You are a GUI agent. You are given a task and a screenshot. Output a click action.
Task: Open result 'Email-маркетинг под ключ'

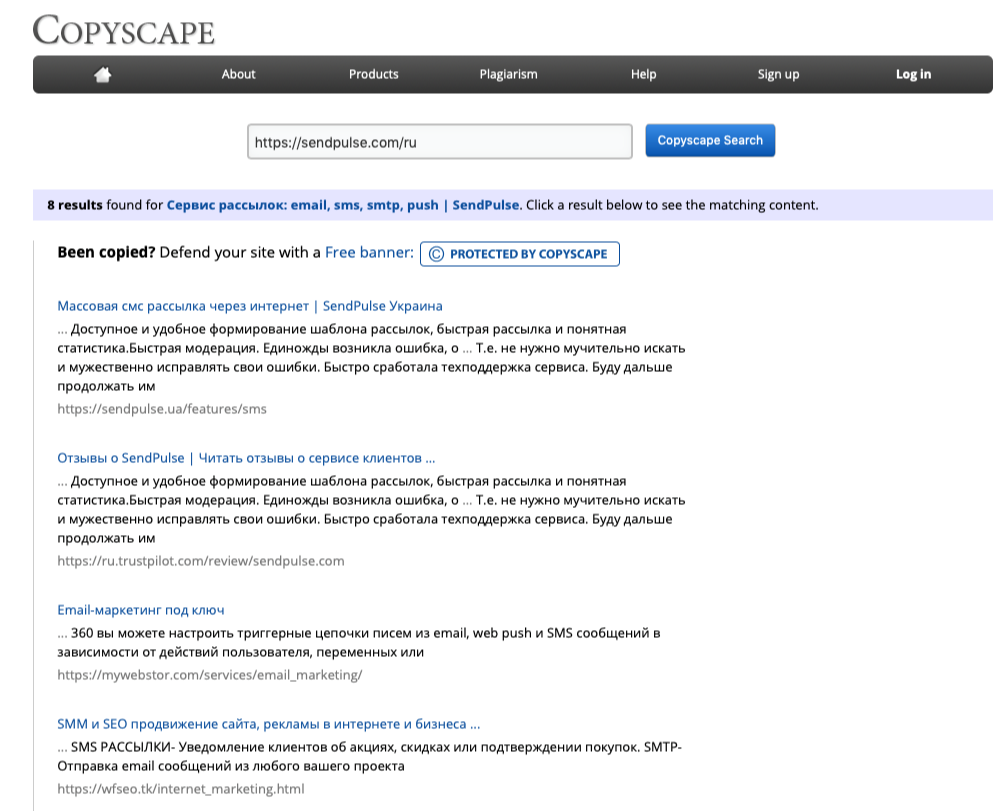point(141,610)
